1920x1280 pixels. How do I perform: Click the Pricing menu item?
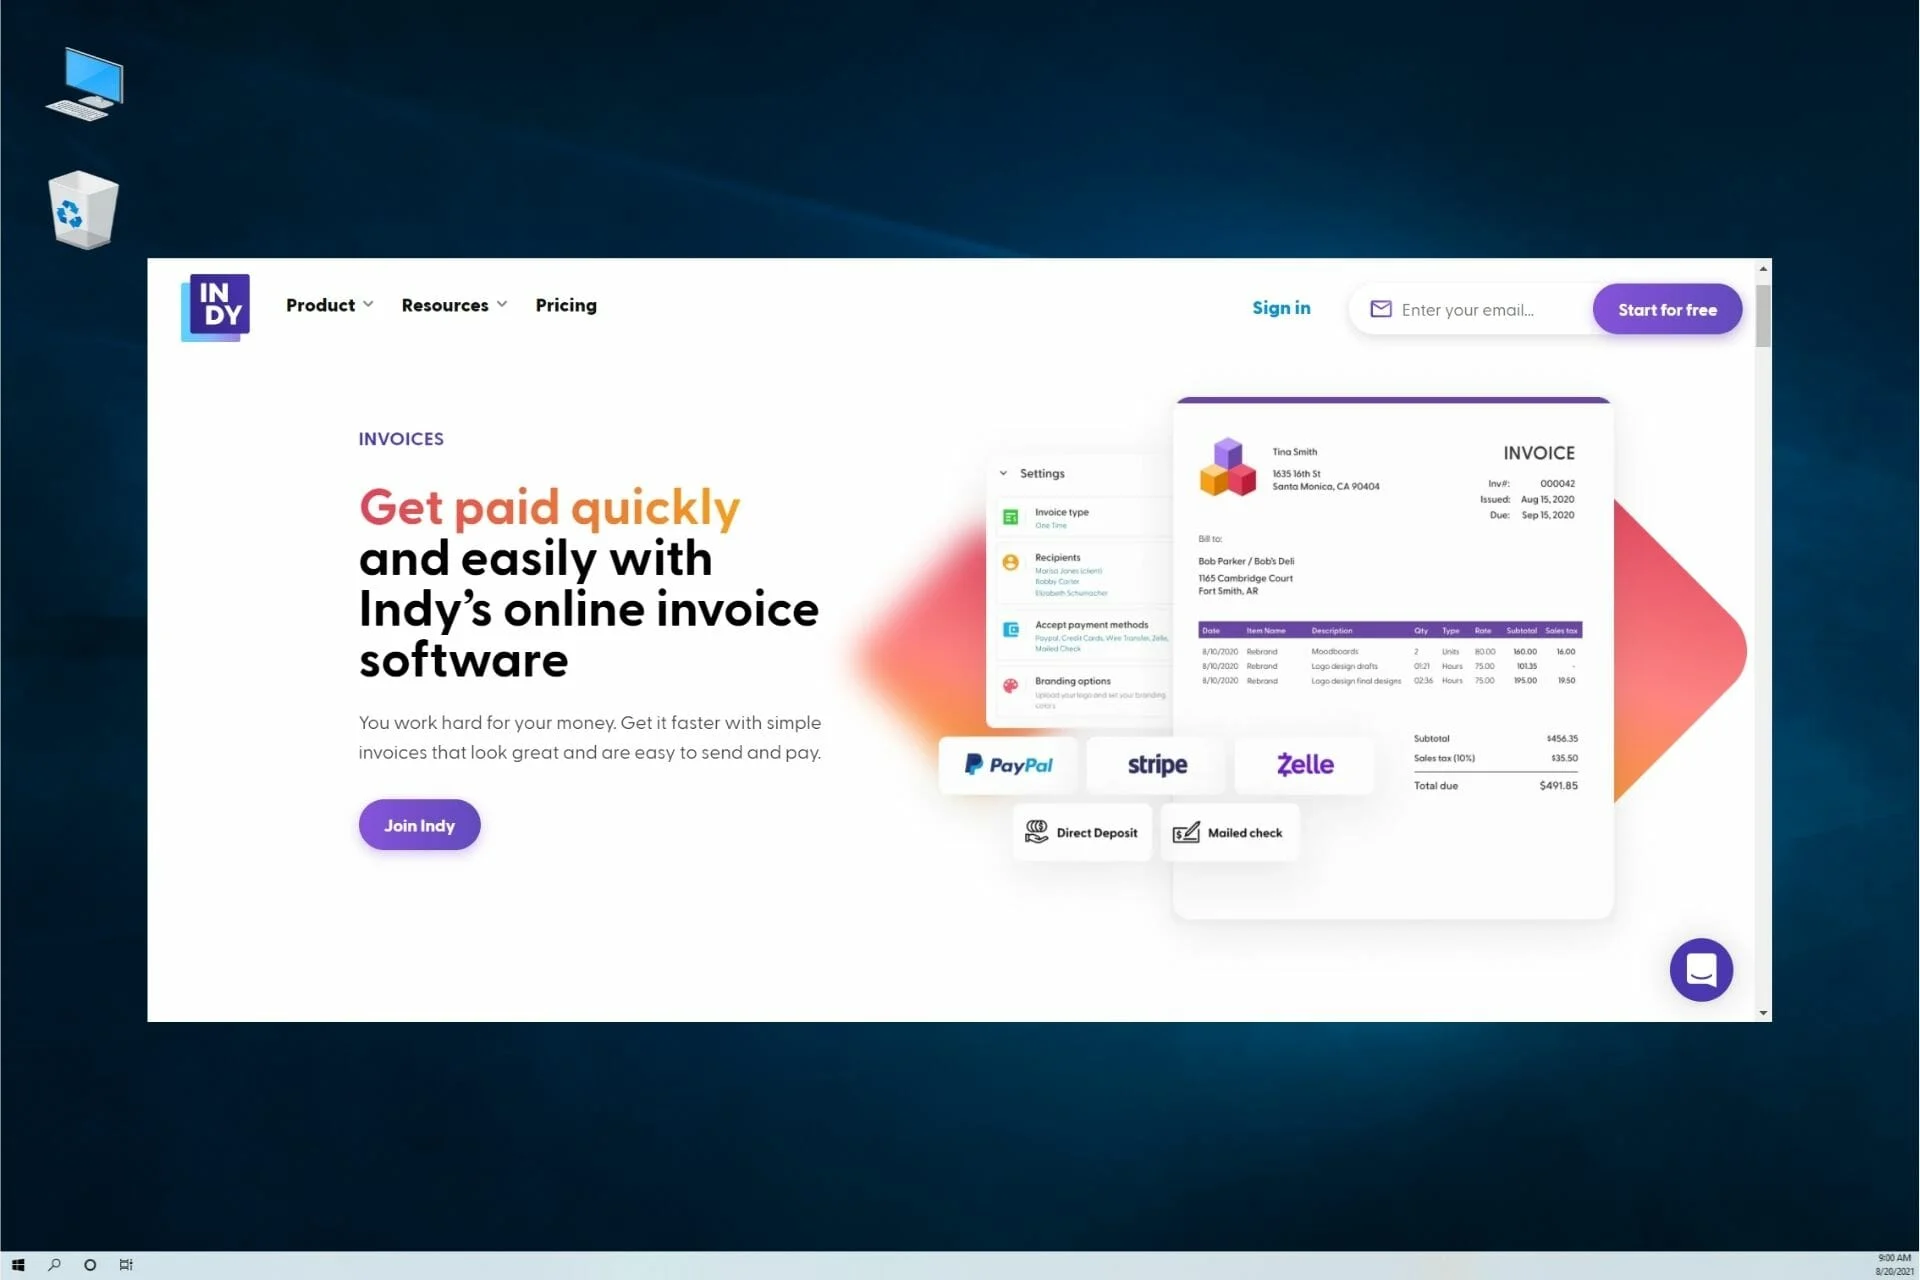click(566, 304)
